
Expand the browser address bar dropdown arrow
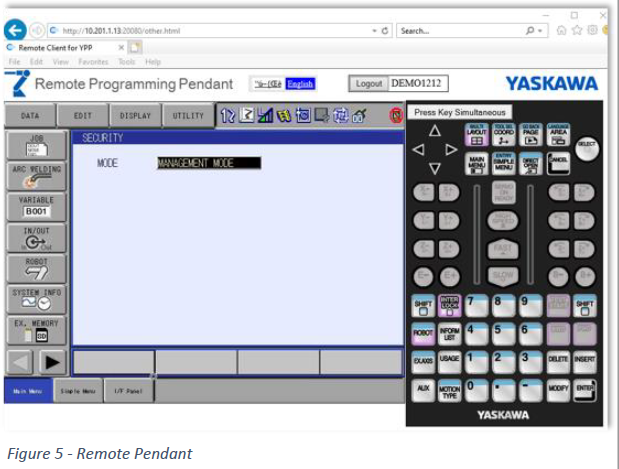click(374, 31)
